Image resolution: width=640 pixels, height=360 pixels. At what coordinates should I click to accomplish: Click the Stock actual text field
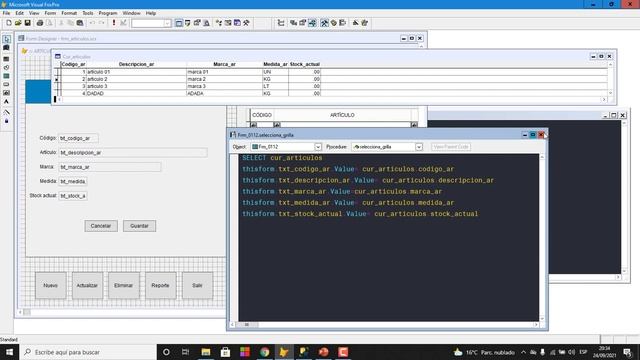click(x=73, y=196)
